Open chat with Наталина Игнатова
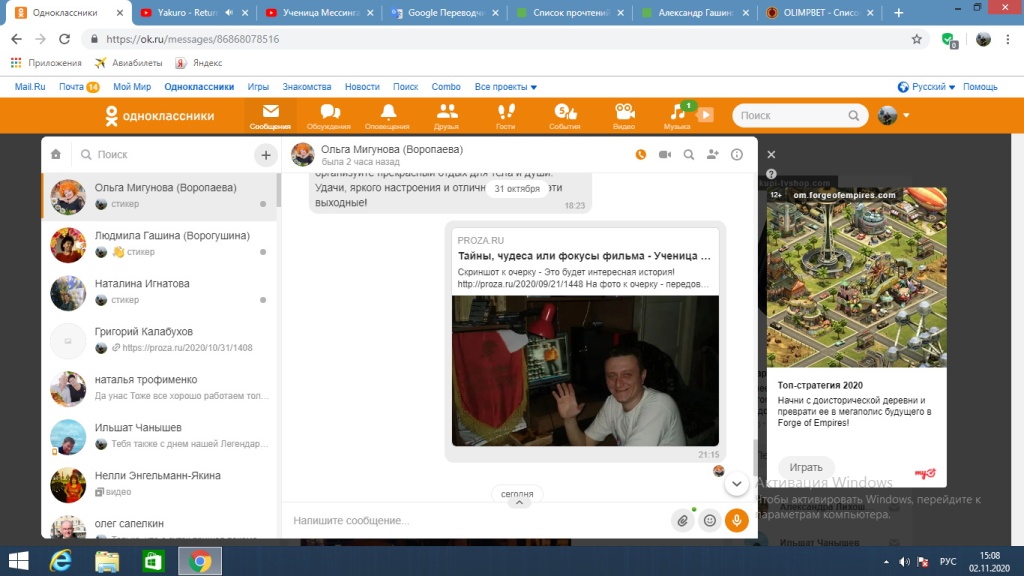Screen dimensions: 1024x576 coord(159,292)
